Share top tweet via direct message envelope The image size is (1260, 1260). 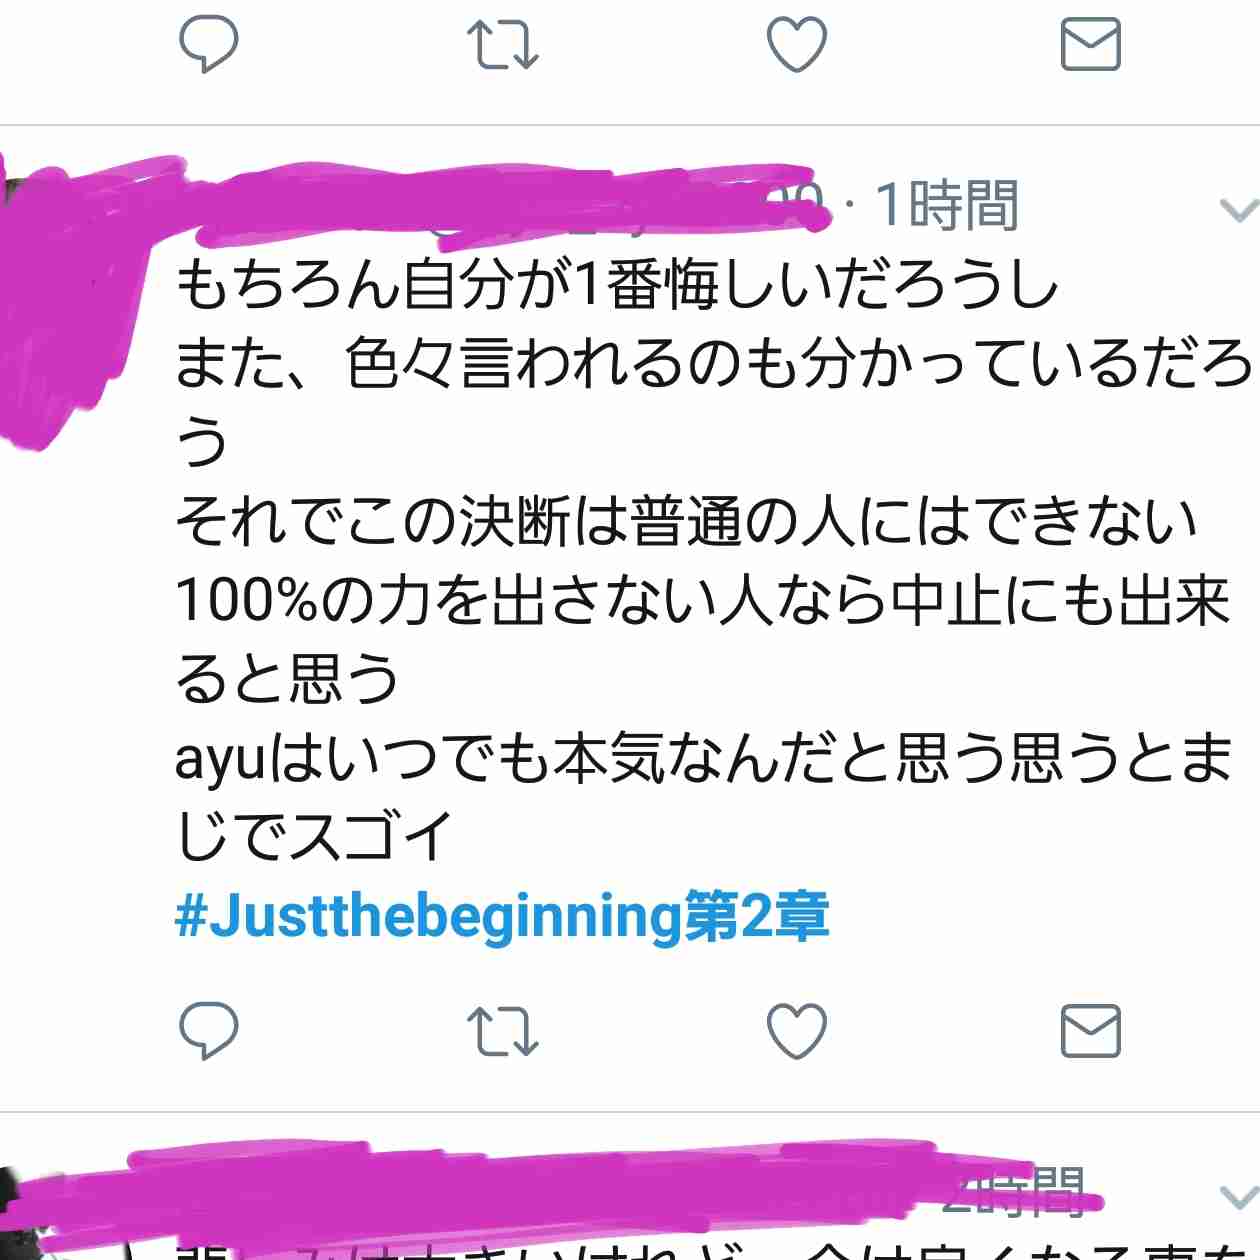[1090, 45]
